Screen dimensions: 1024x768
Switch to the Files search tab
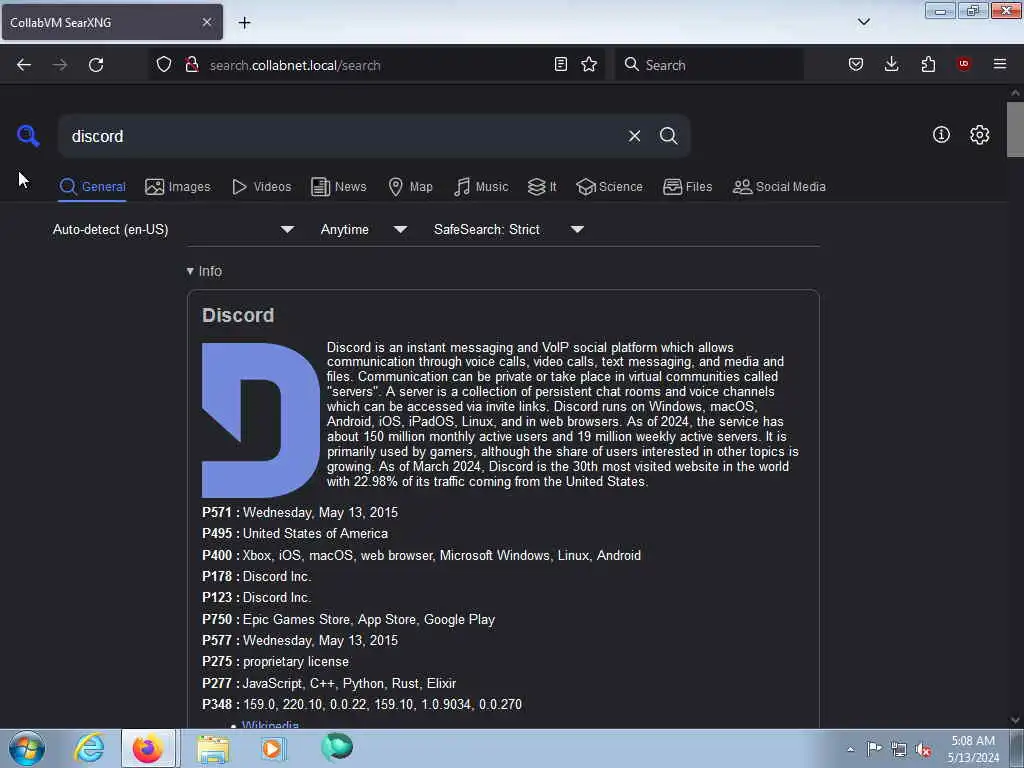tap(687, 187)
